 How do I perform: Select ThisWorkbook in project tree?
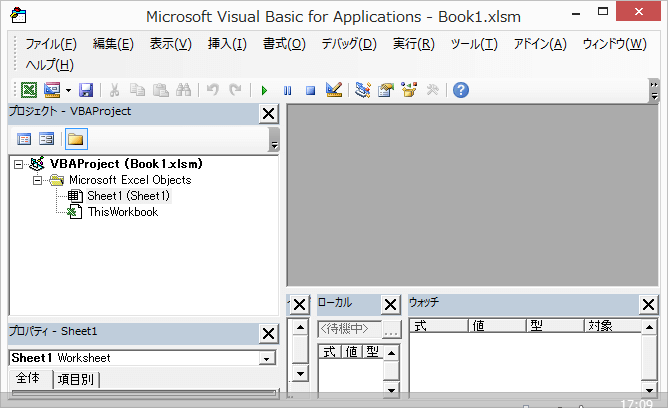(123, 212)
